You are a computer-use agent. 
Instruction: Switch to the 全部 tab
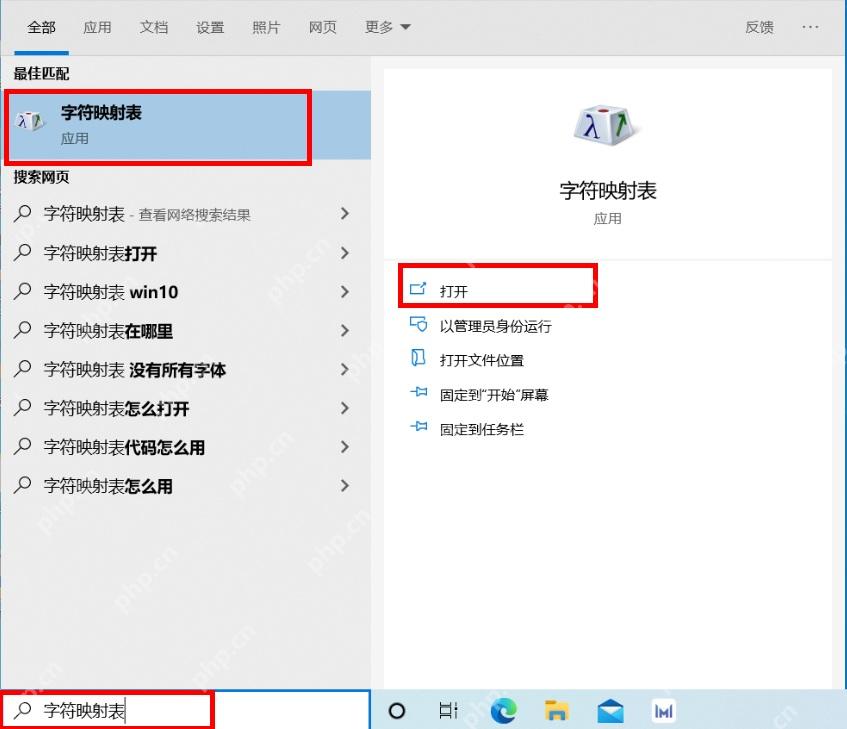42,27
